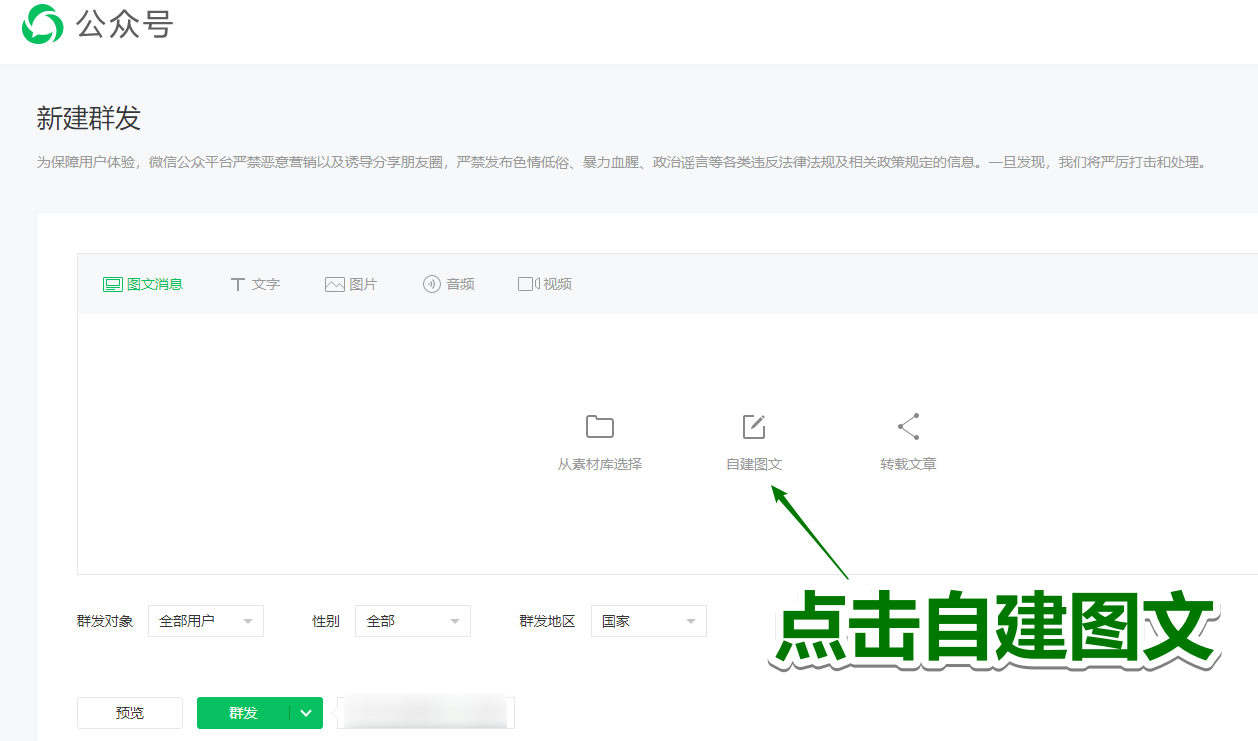The height and width of the screenshot is (741, 1258).
Task: Switch to the 图文消息 tab
Action: pyautogui.click(x=144, y=283)
